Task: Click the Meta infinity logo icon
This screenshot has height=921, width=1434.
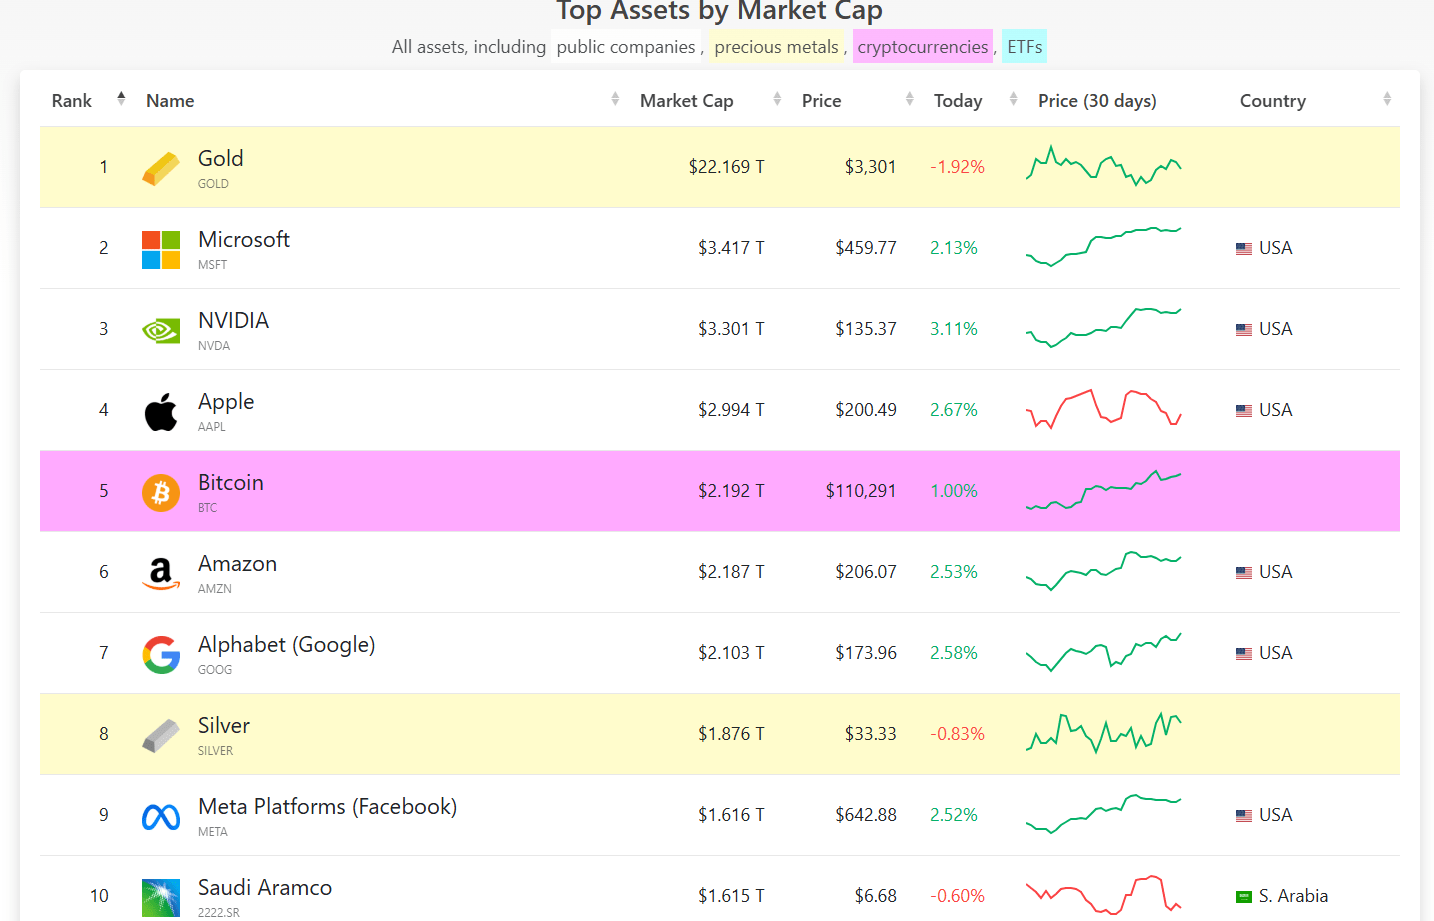Action: (160, 816)
